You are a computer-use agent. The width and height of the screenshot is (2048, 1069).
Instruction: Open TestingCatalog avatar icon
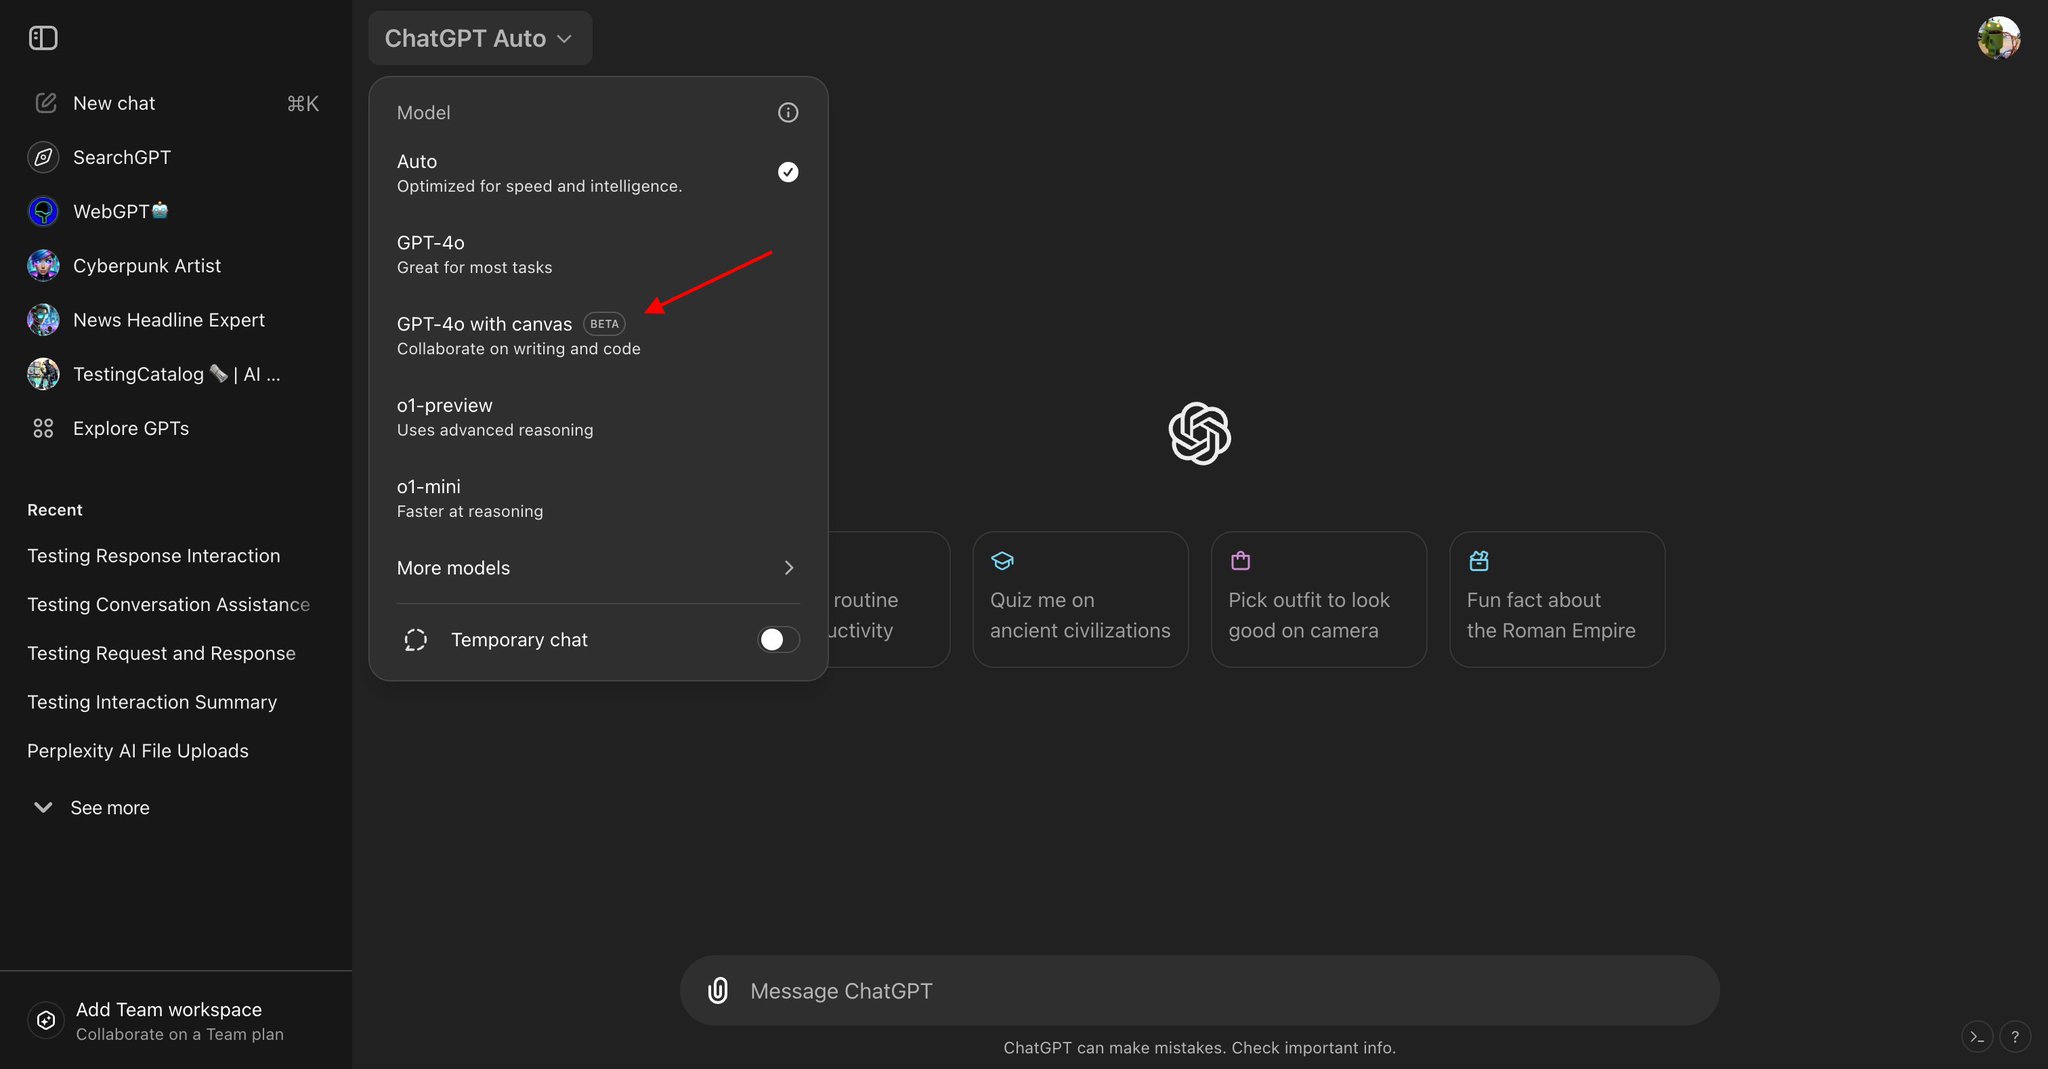click(x=43, y=374)
